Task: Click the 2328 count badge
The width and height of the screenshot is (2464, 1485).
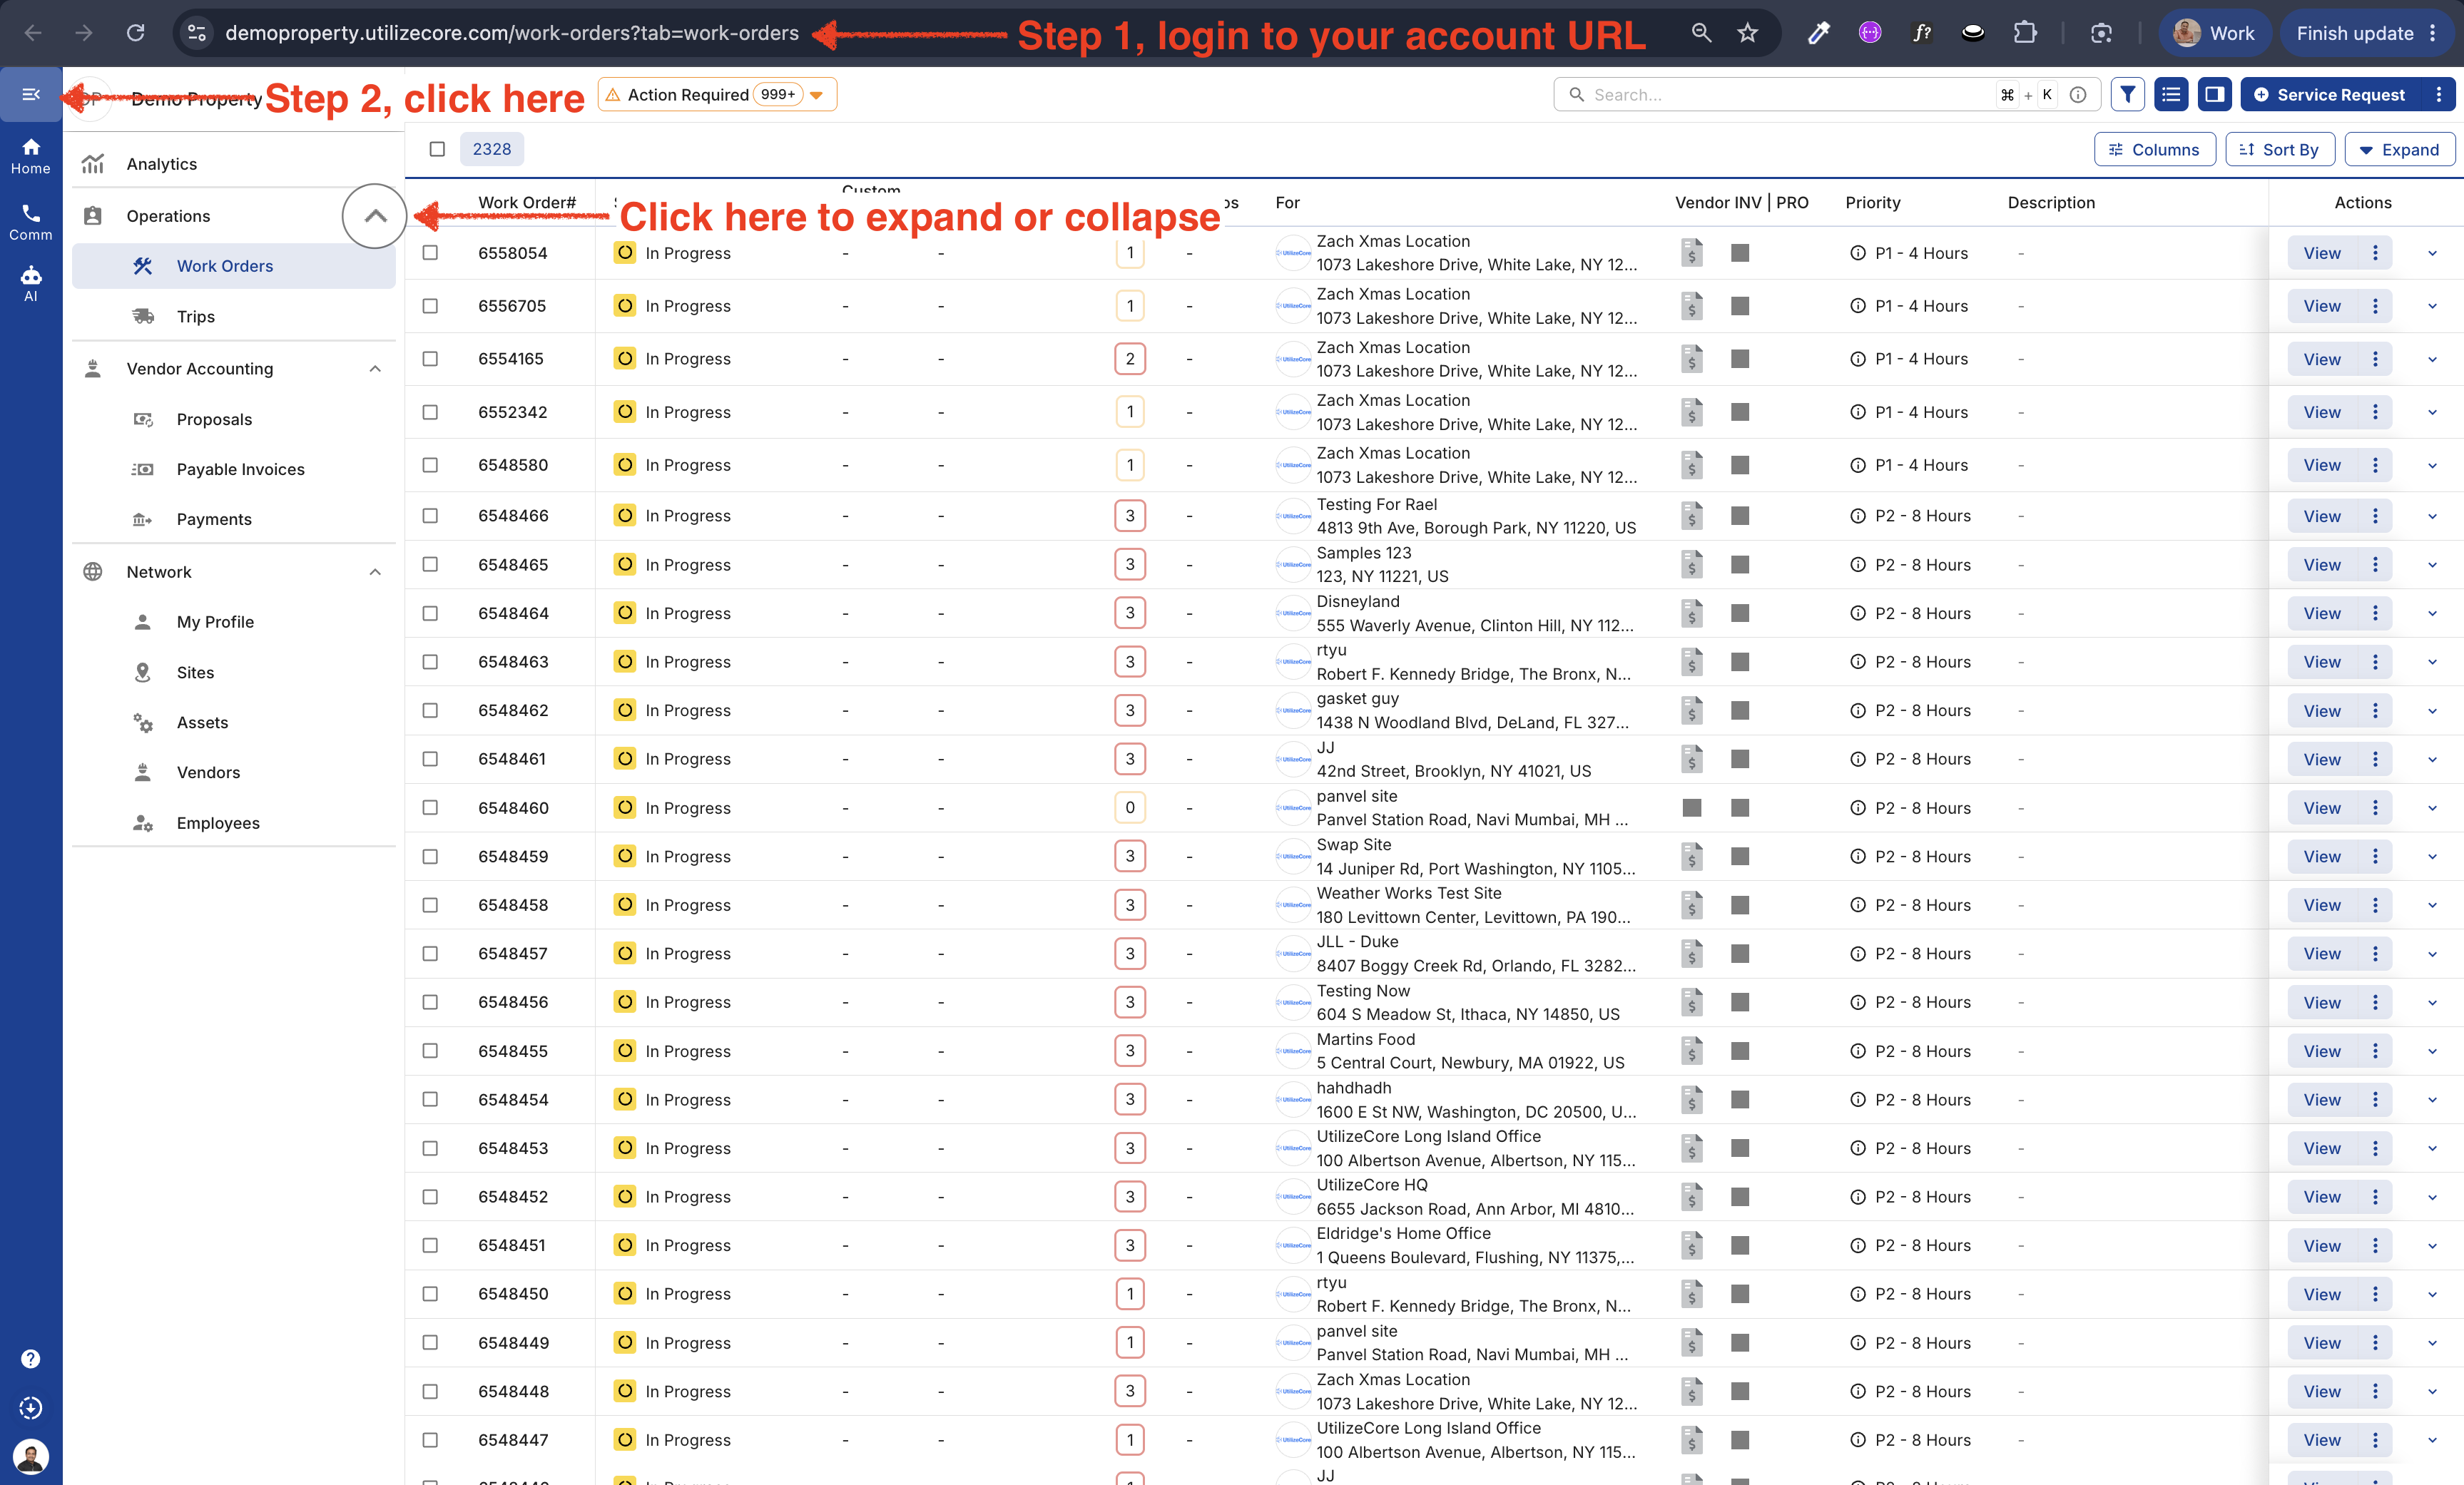Action: pos(492,149)
